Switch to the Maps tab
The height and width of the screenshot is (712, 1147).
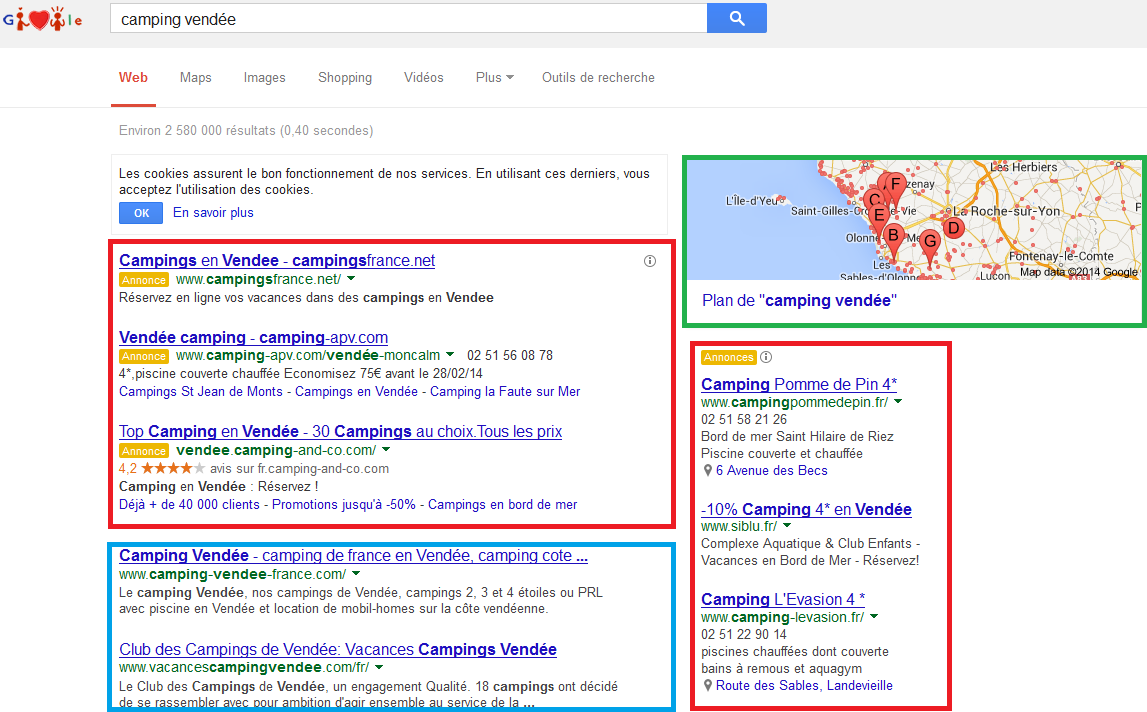(x=195, y=77)
